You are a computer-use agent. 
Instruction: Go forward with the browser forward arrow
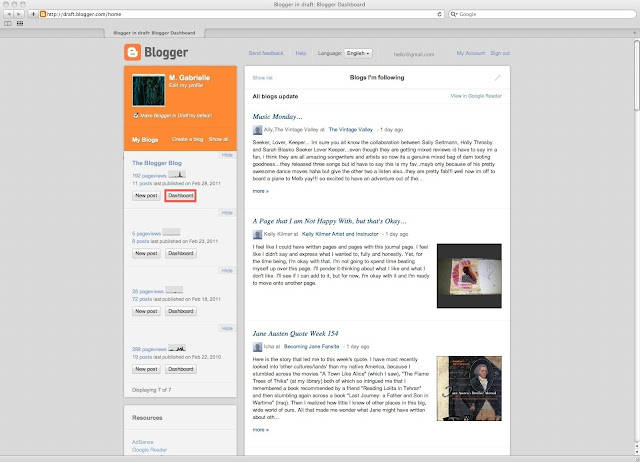(x=18, y=14)
